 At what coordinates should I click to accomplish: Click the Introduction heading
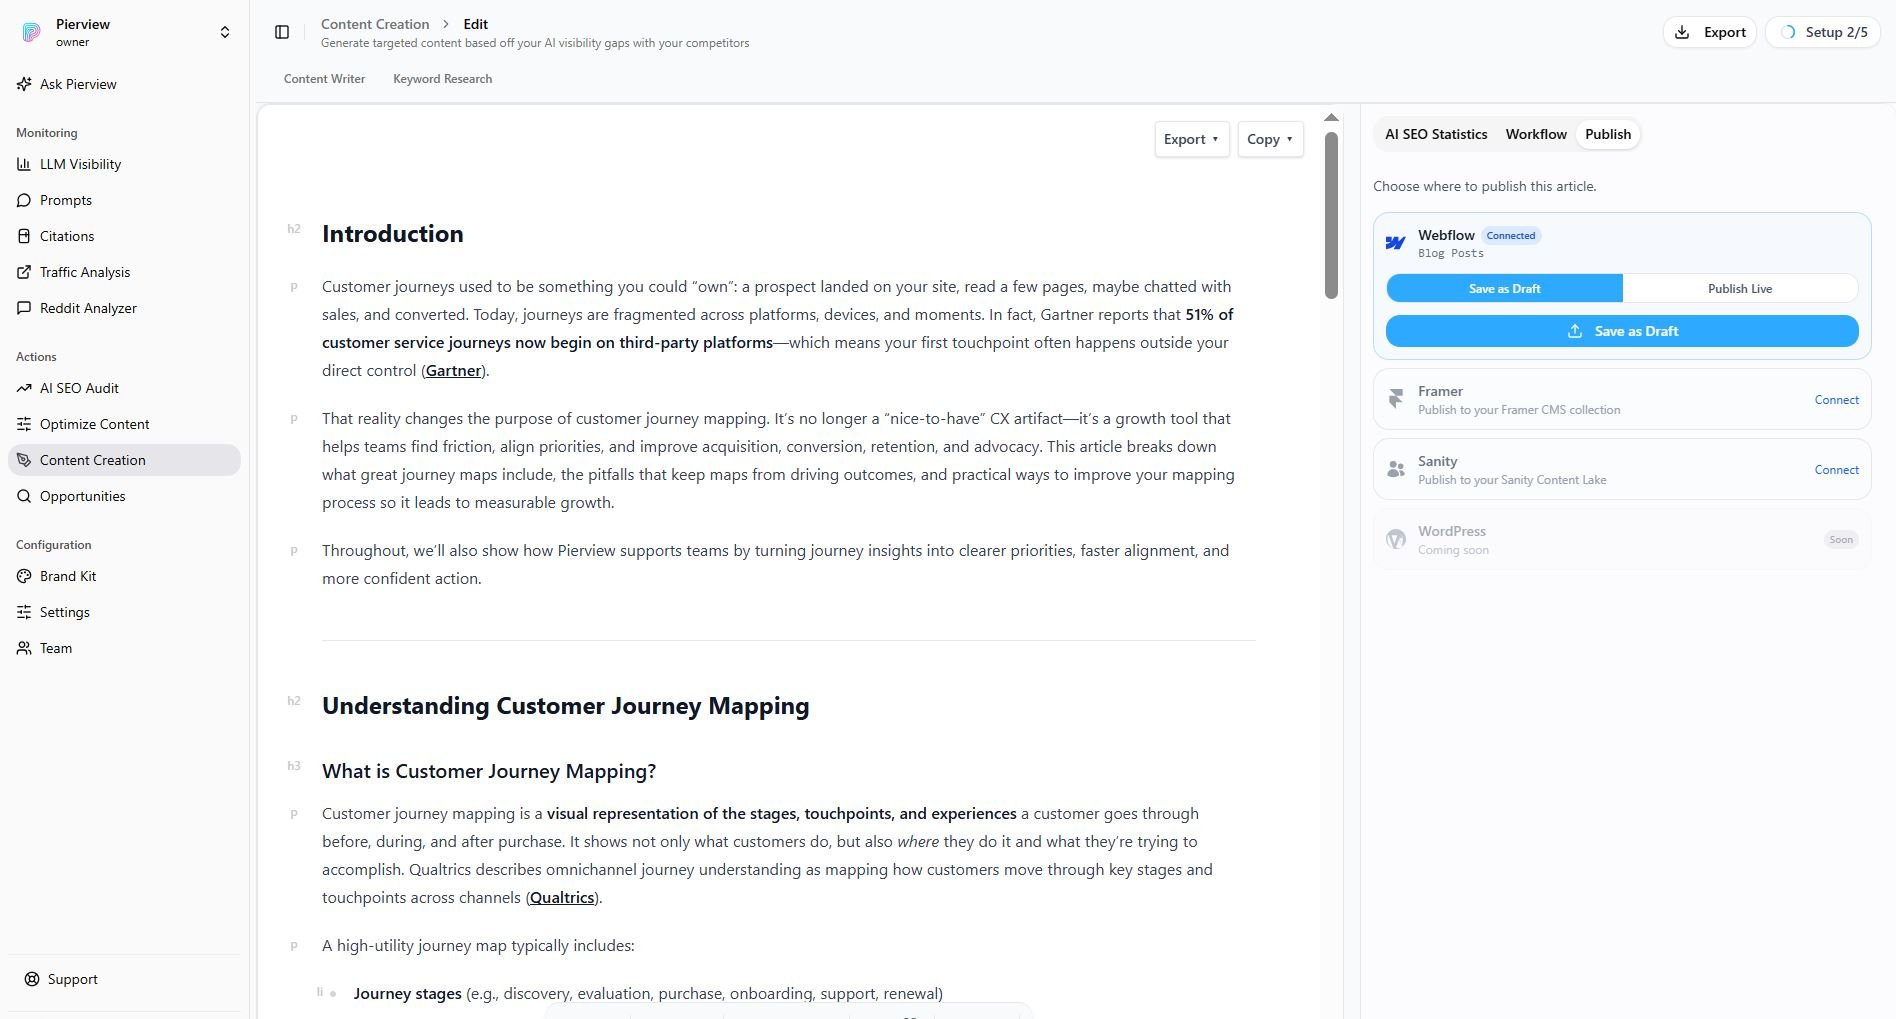(393, 234)
